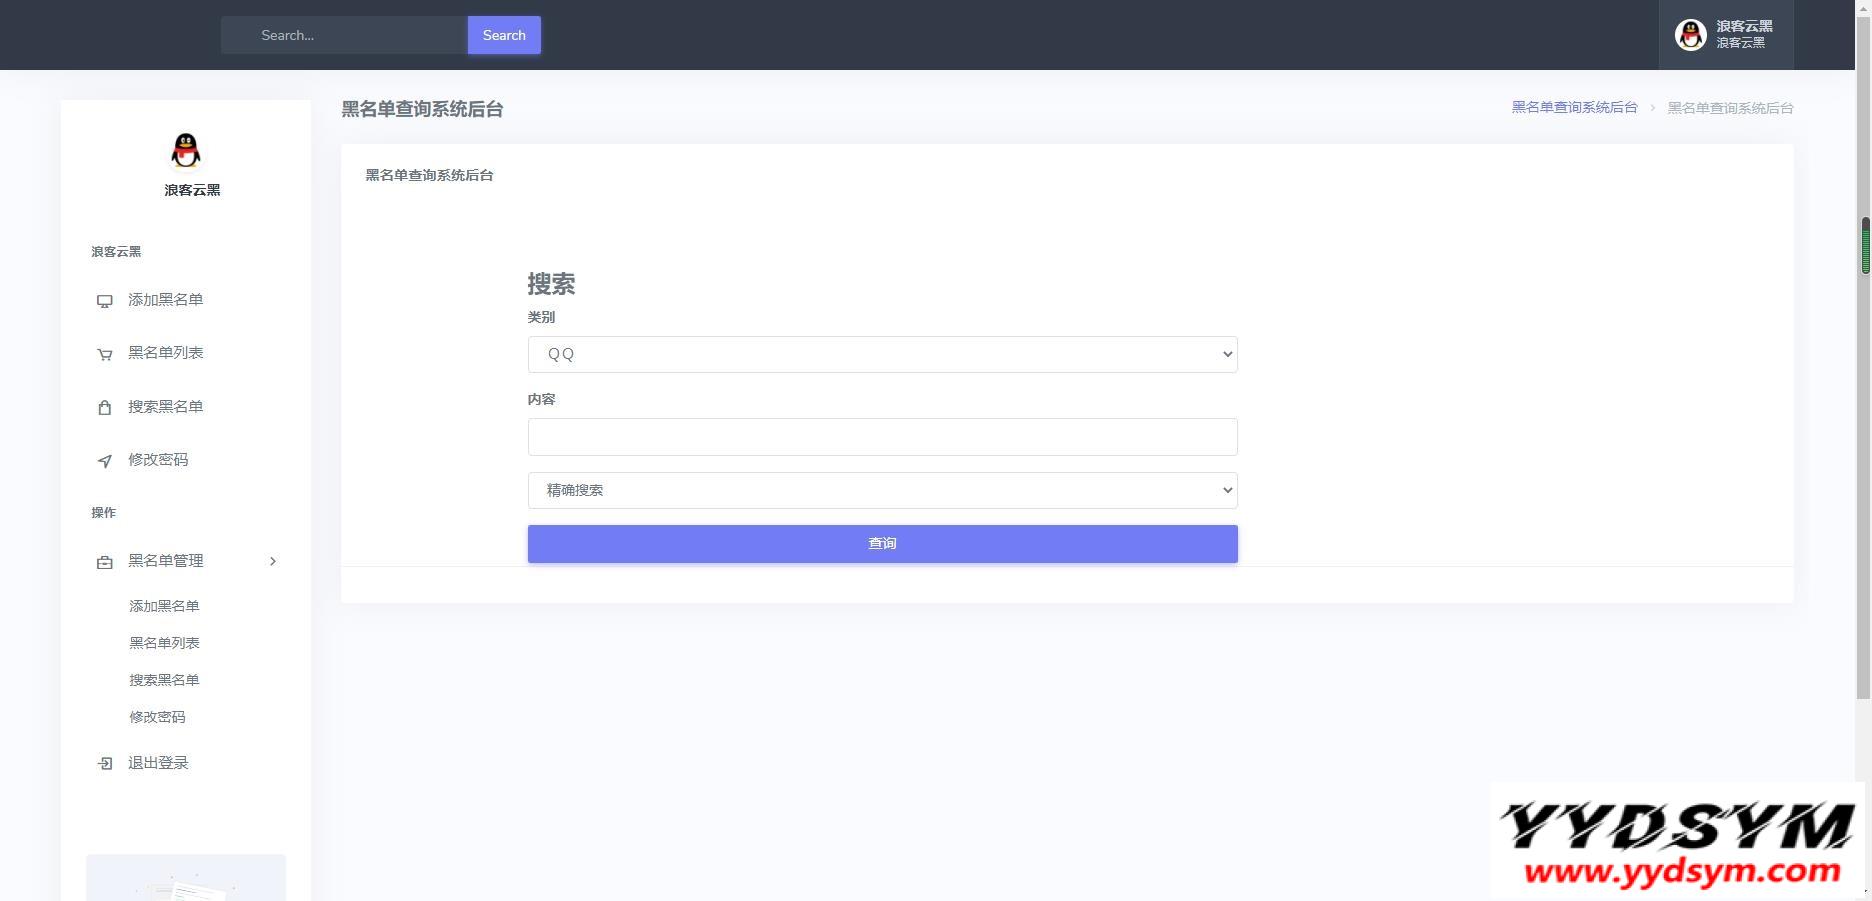Screen dimensions: 1872x901
Task: Choose 修改密码 in the submenu list
Action: coord(157,717)
